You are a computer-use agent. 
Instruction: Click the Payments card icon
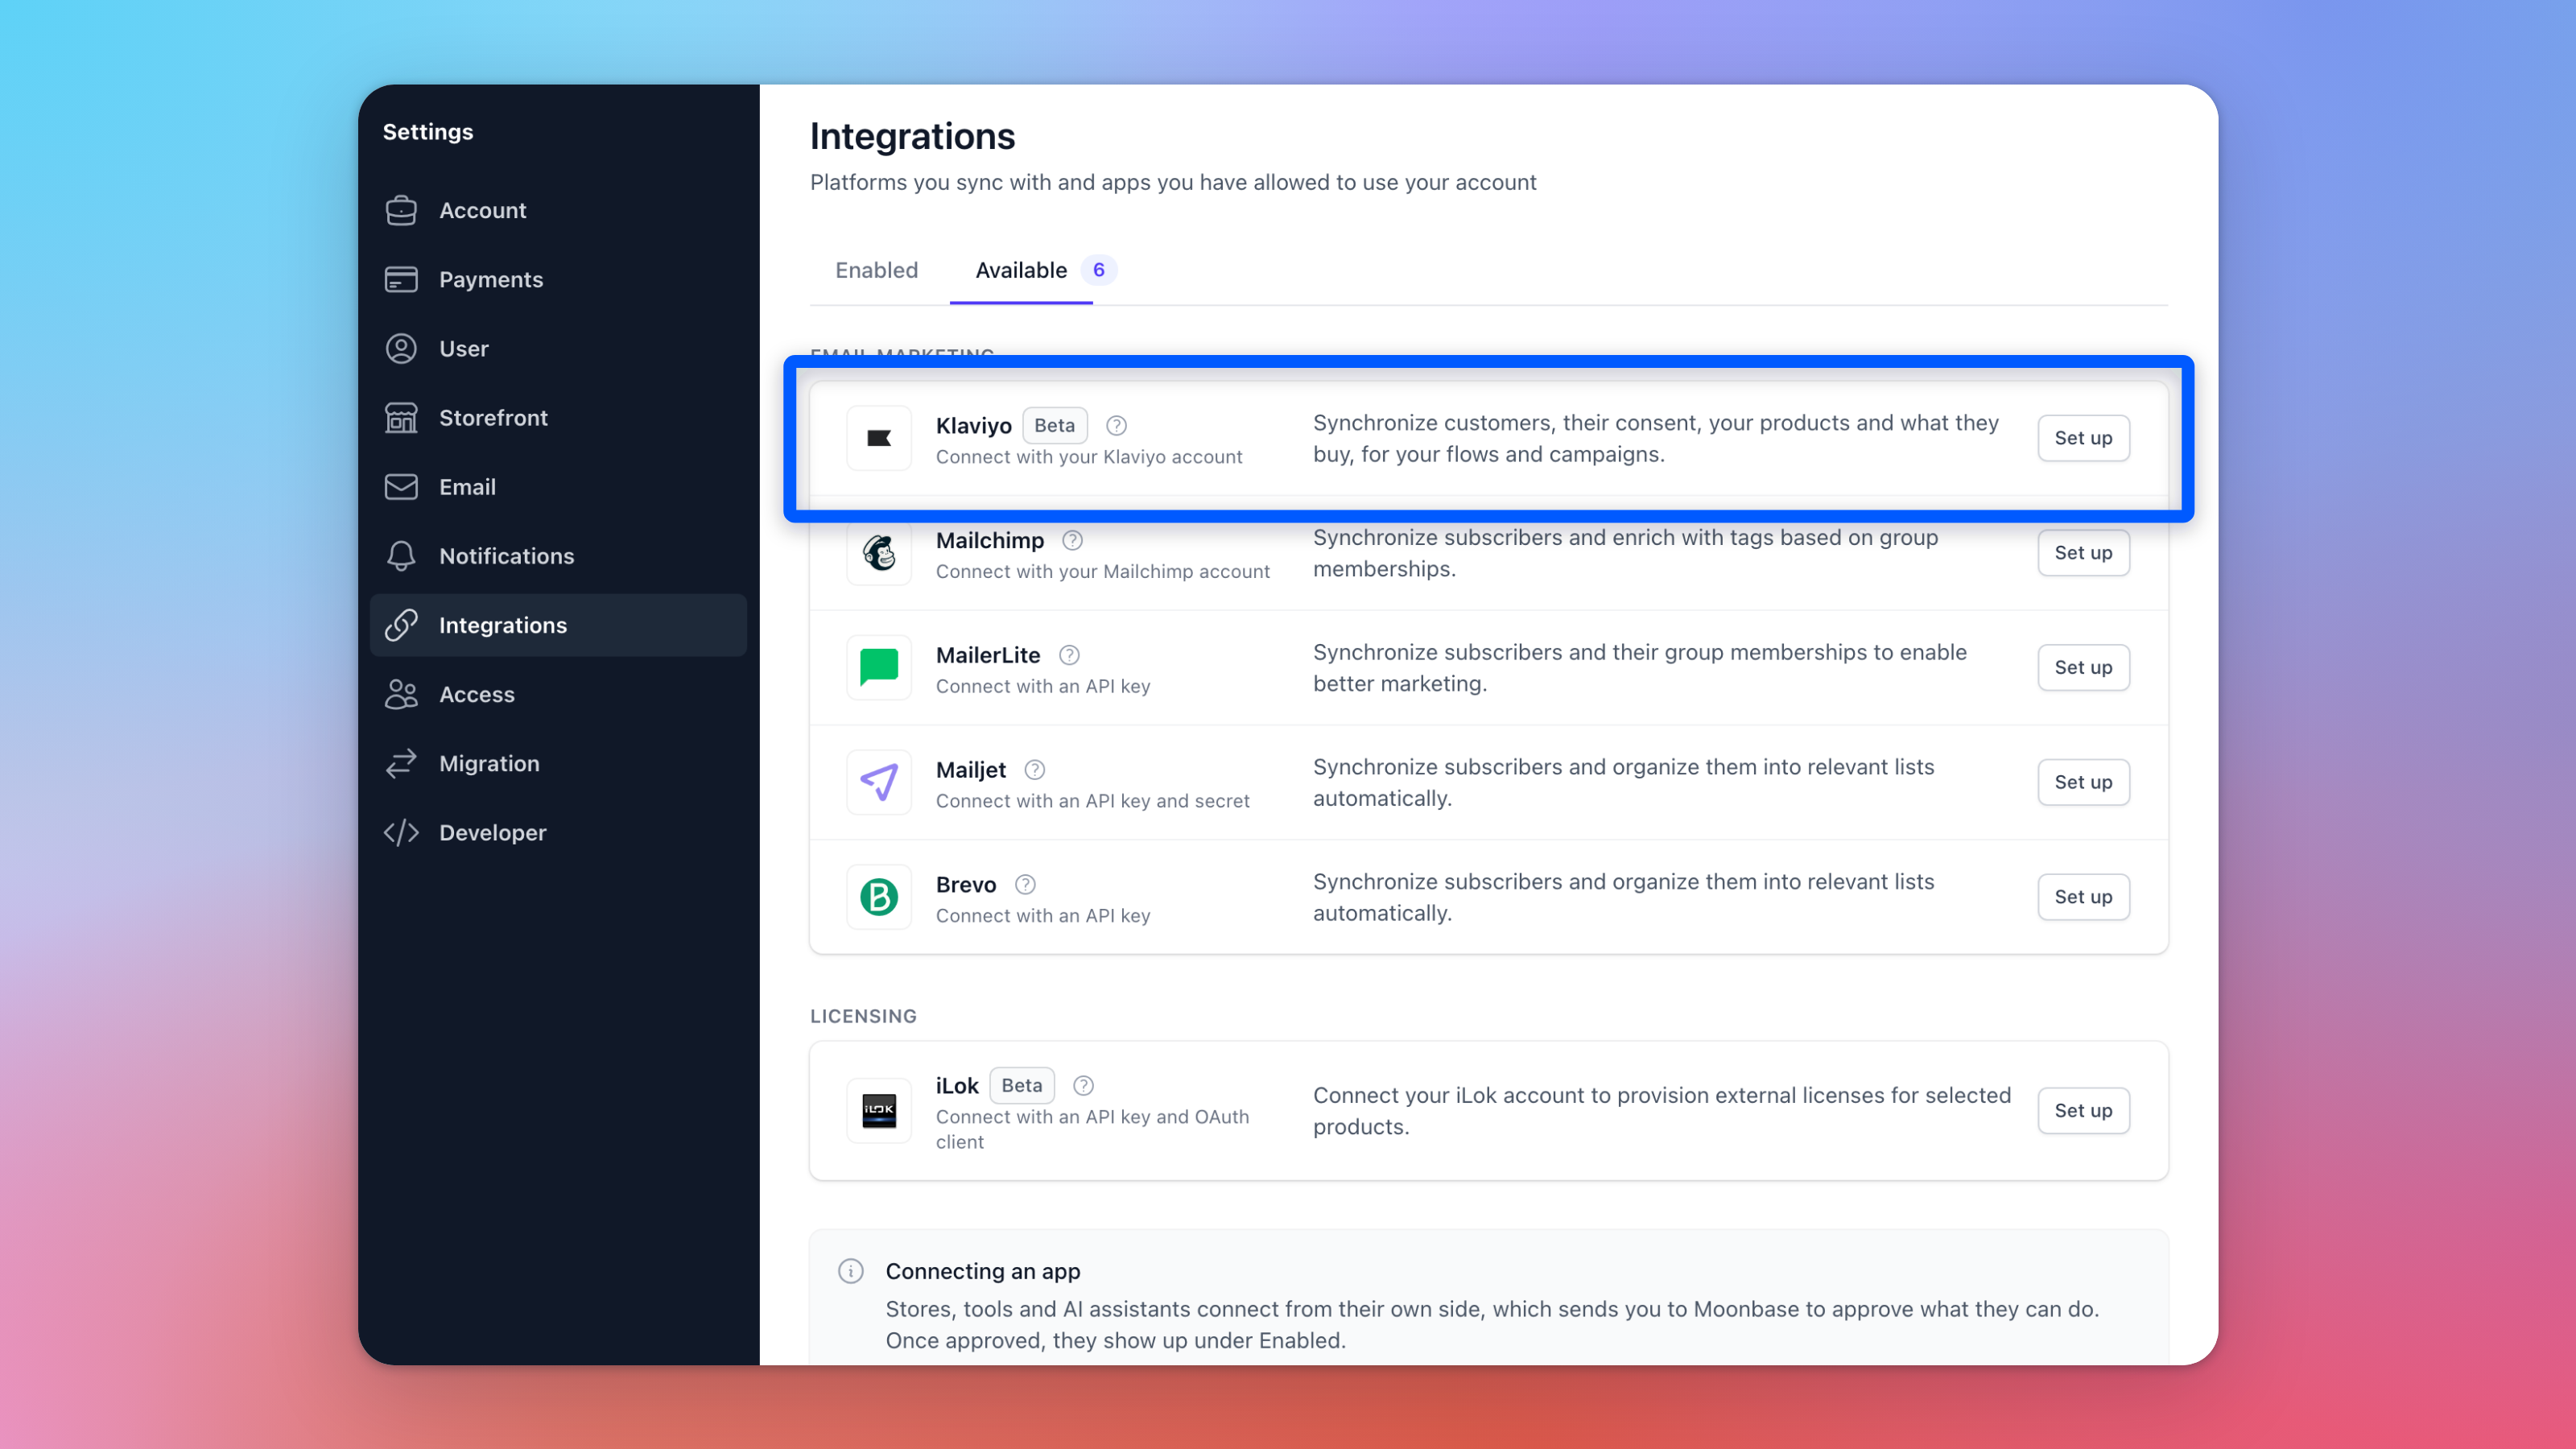pyautogui.click(x=401, y=279)
